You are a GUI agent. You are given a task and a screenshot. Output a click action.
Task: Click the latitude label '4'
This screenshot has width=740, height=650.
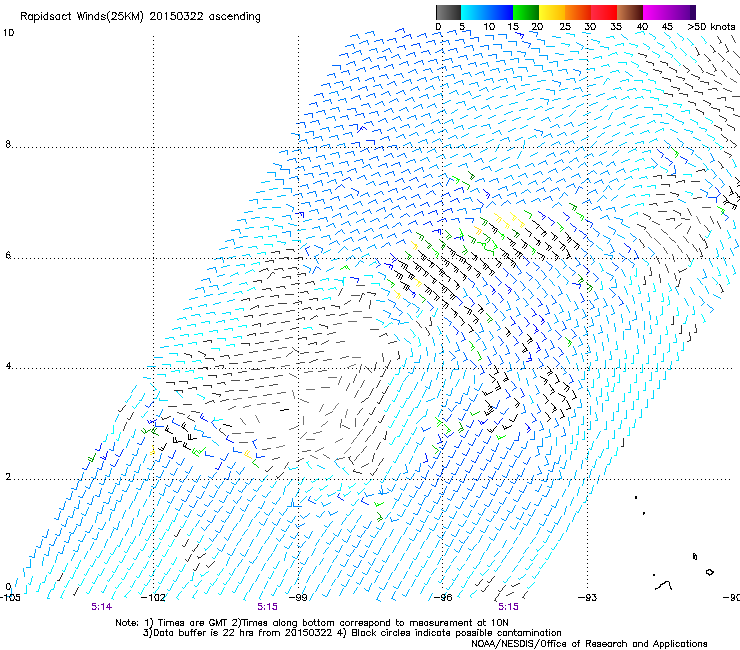(8, 366)
